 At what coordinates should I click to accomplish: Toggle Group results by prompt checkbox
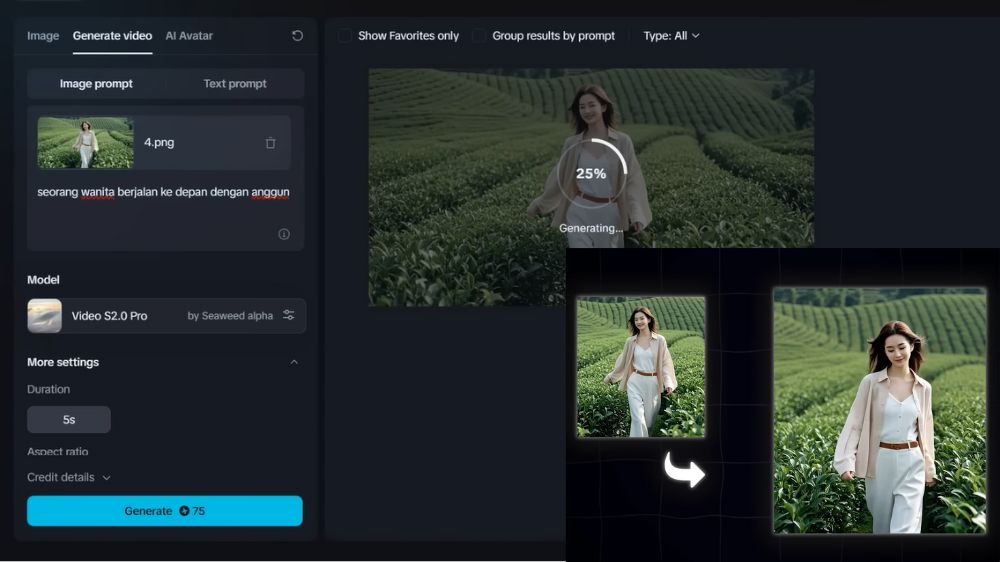pos(479,36)
